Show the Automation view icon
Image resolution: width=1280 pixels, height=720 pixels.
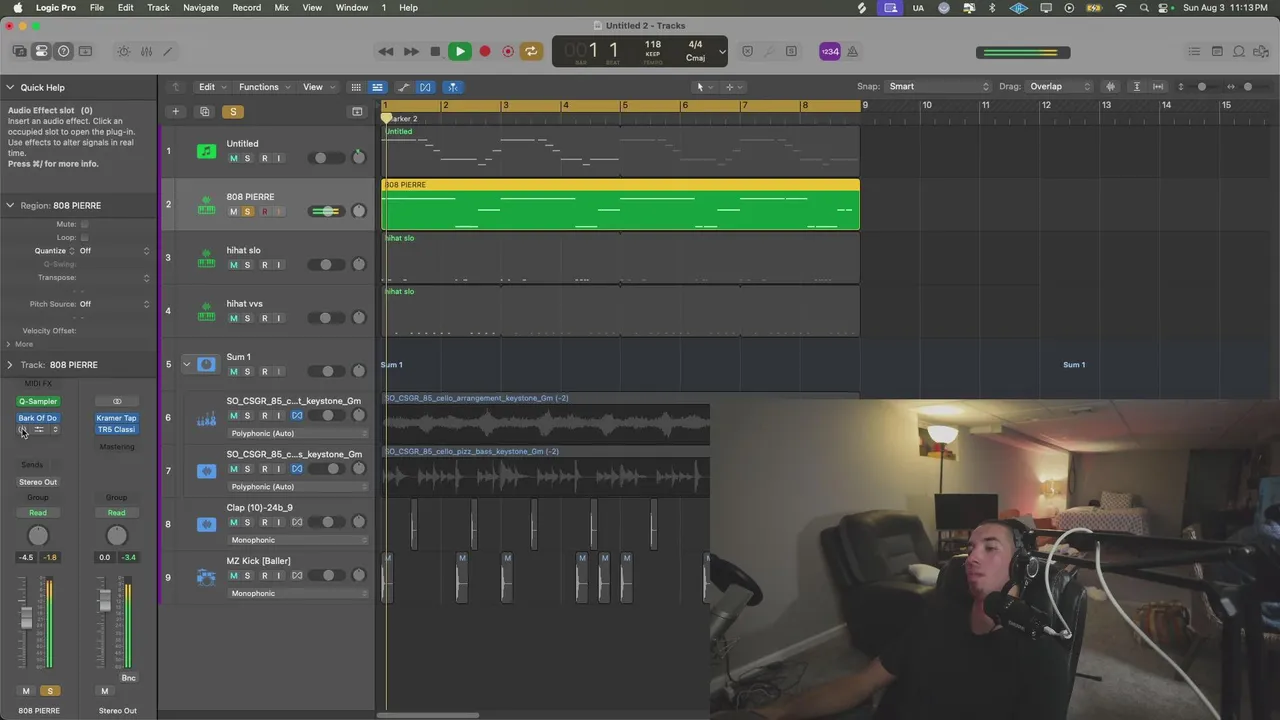[403, 87]
